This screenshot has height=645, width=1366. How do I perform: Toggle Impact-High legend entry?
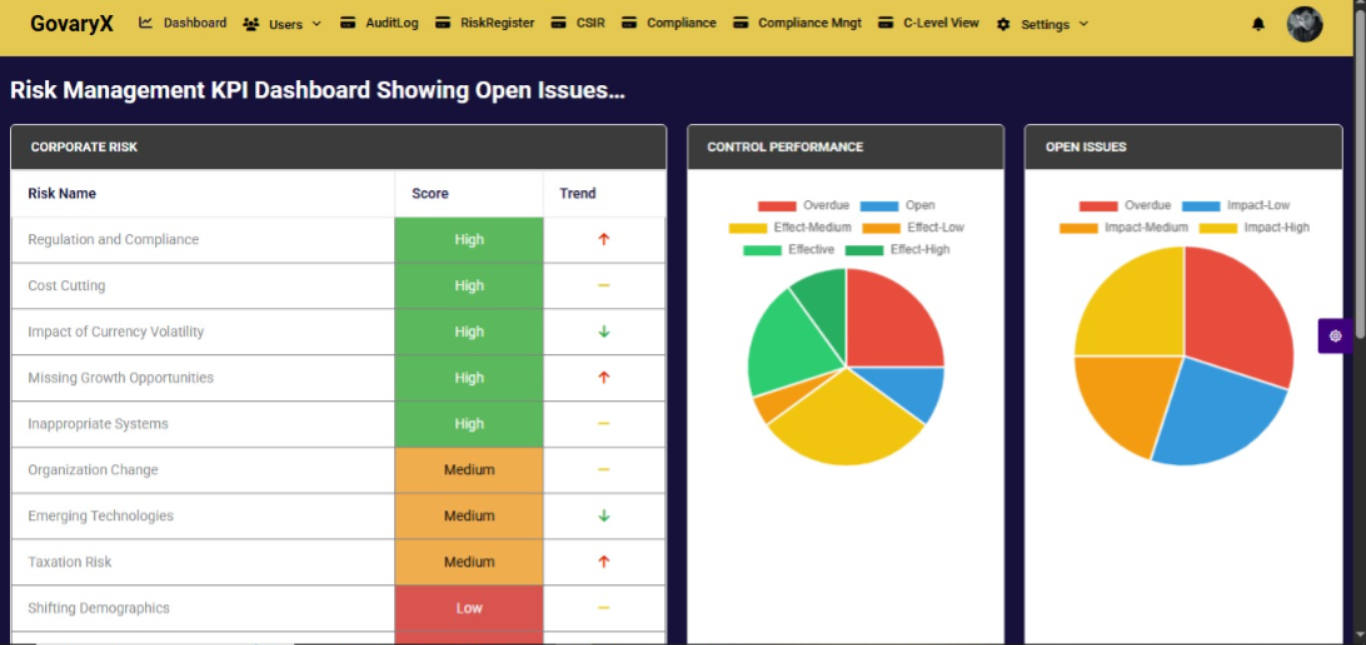1254,227
